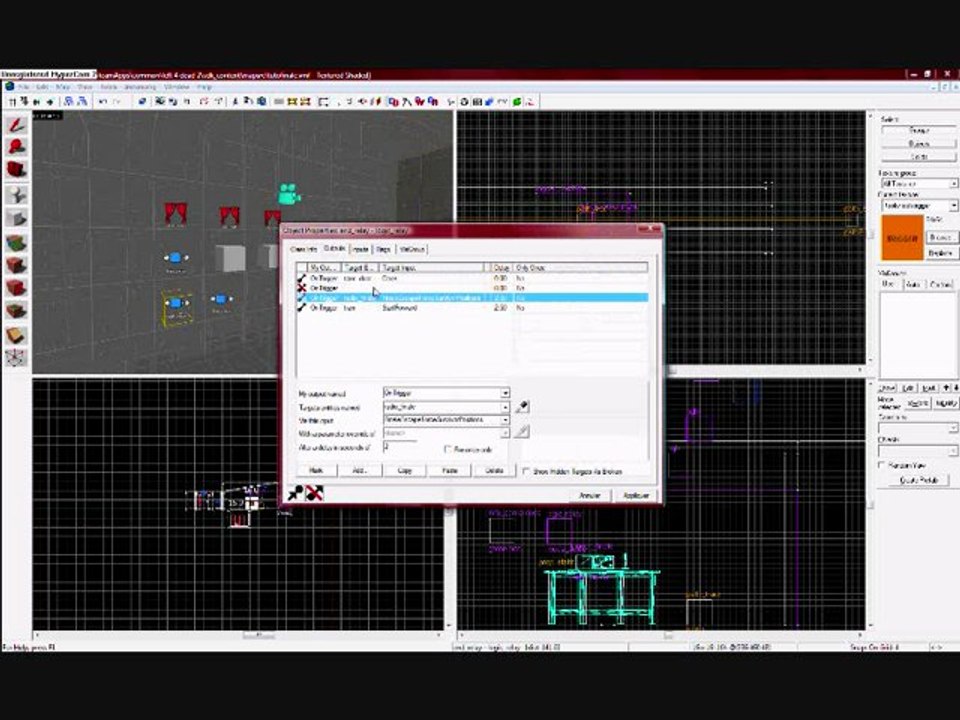Select the Cordon tab under VisGroups
The height and width of the screenshot is (720, 960).
941,284
